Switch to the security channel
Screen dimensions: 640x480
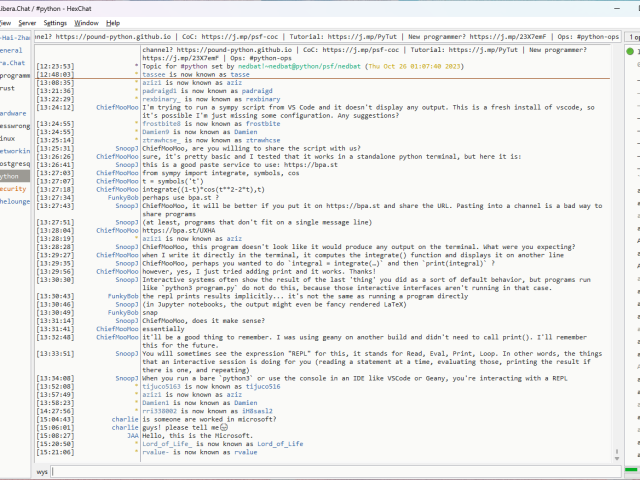[x=13, y=188]
